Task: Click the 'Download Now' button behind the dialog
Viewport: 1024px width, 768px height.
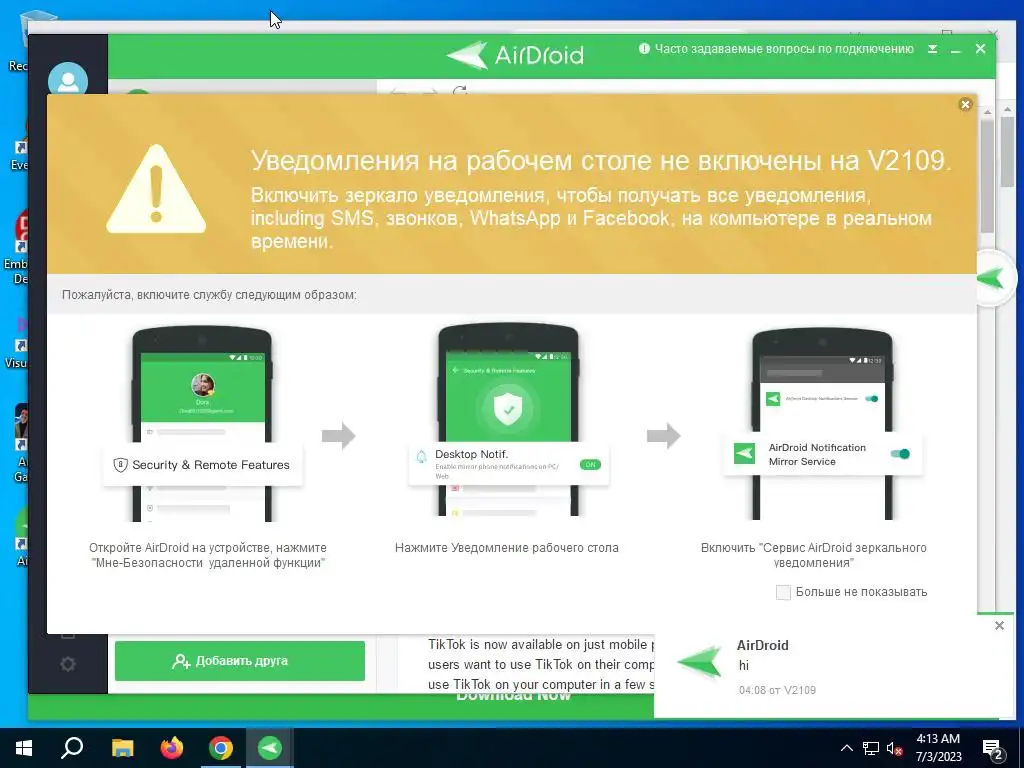Action: point(513,696)
